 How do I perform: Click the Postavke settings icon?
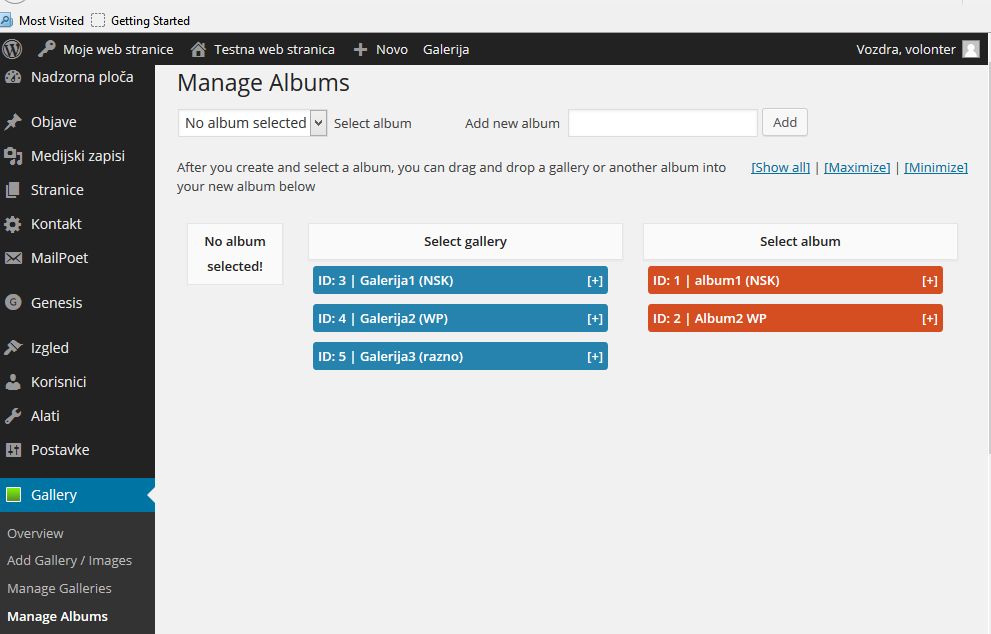(x=13, y=450)
